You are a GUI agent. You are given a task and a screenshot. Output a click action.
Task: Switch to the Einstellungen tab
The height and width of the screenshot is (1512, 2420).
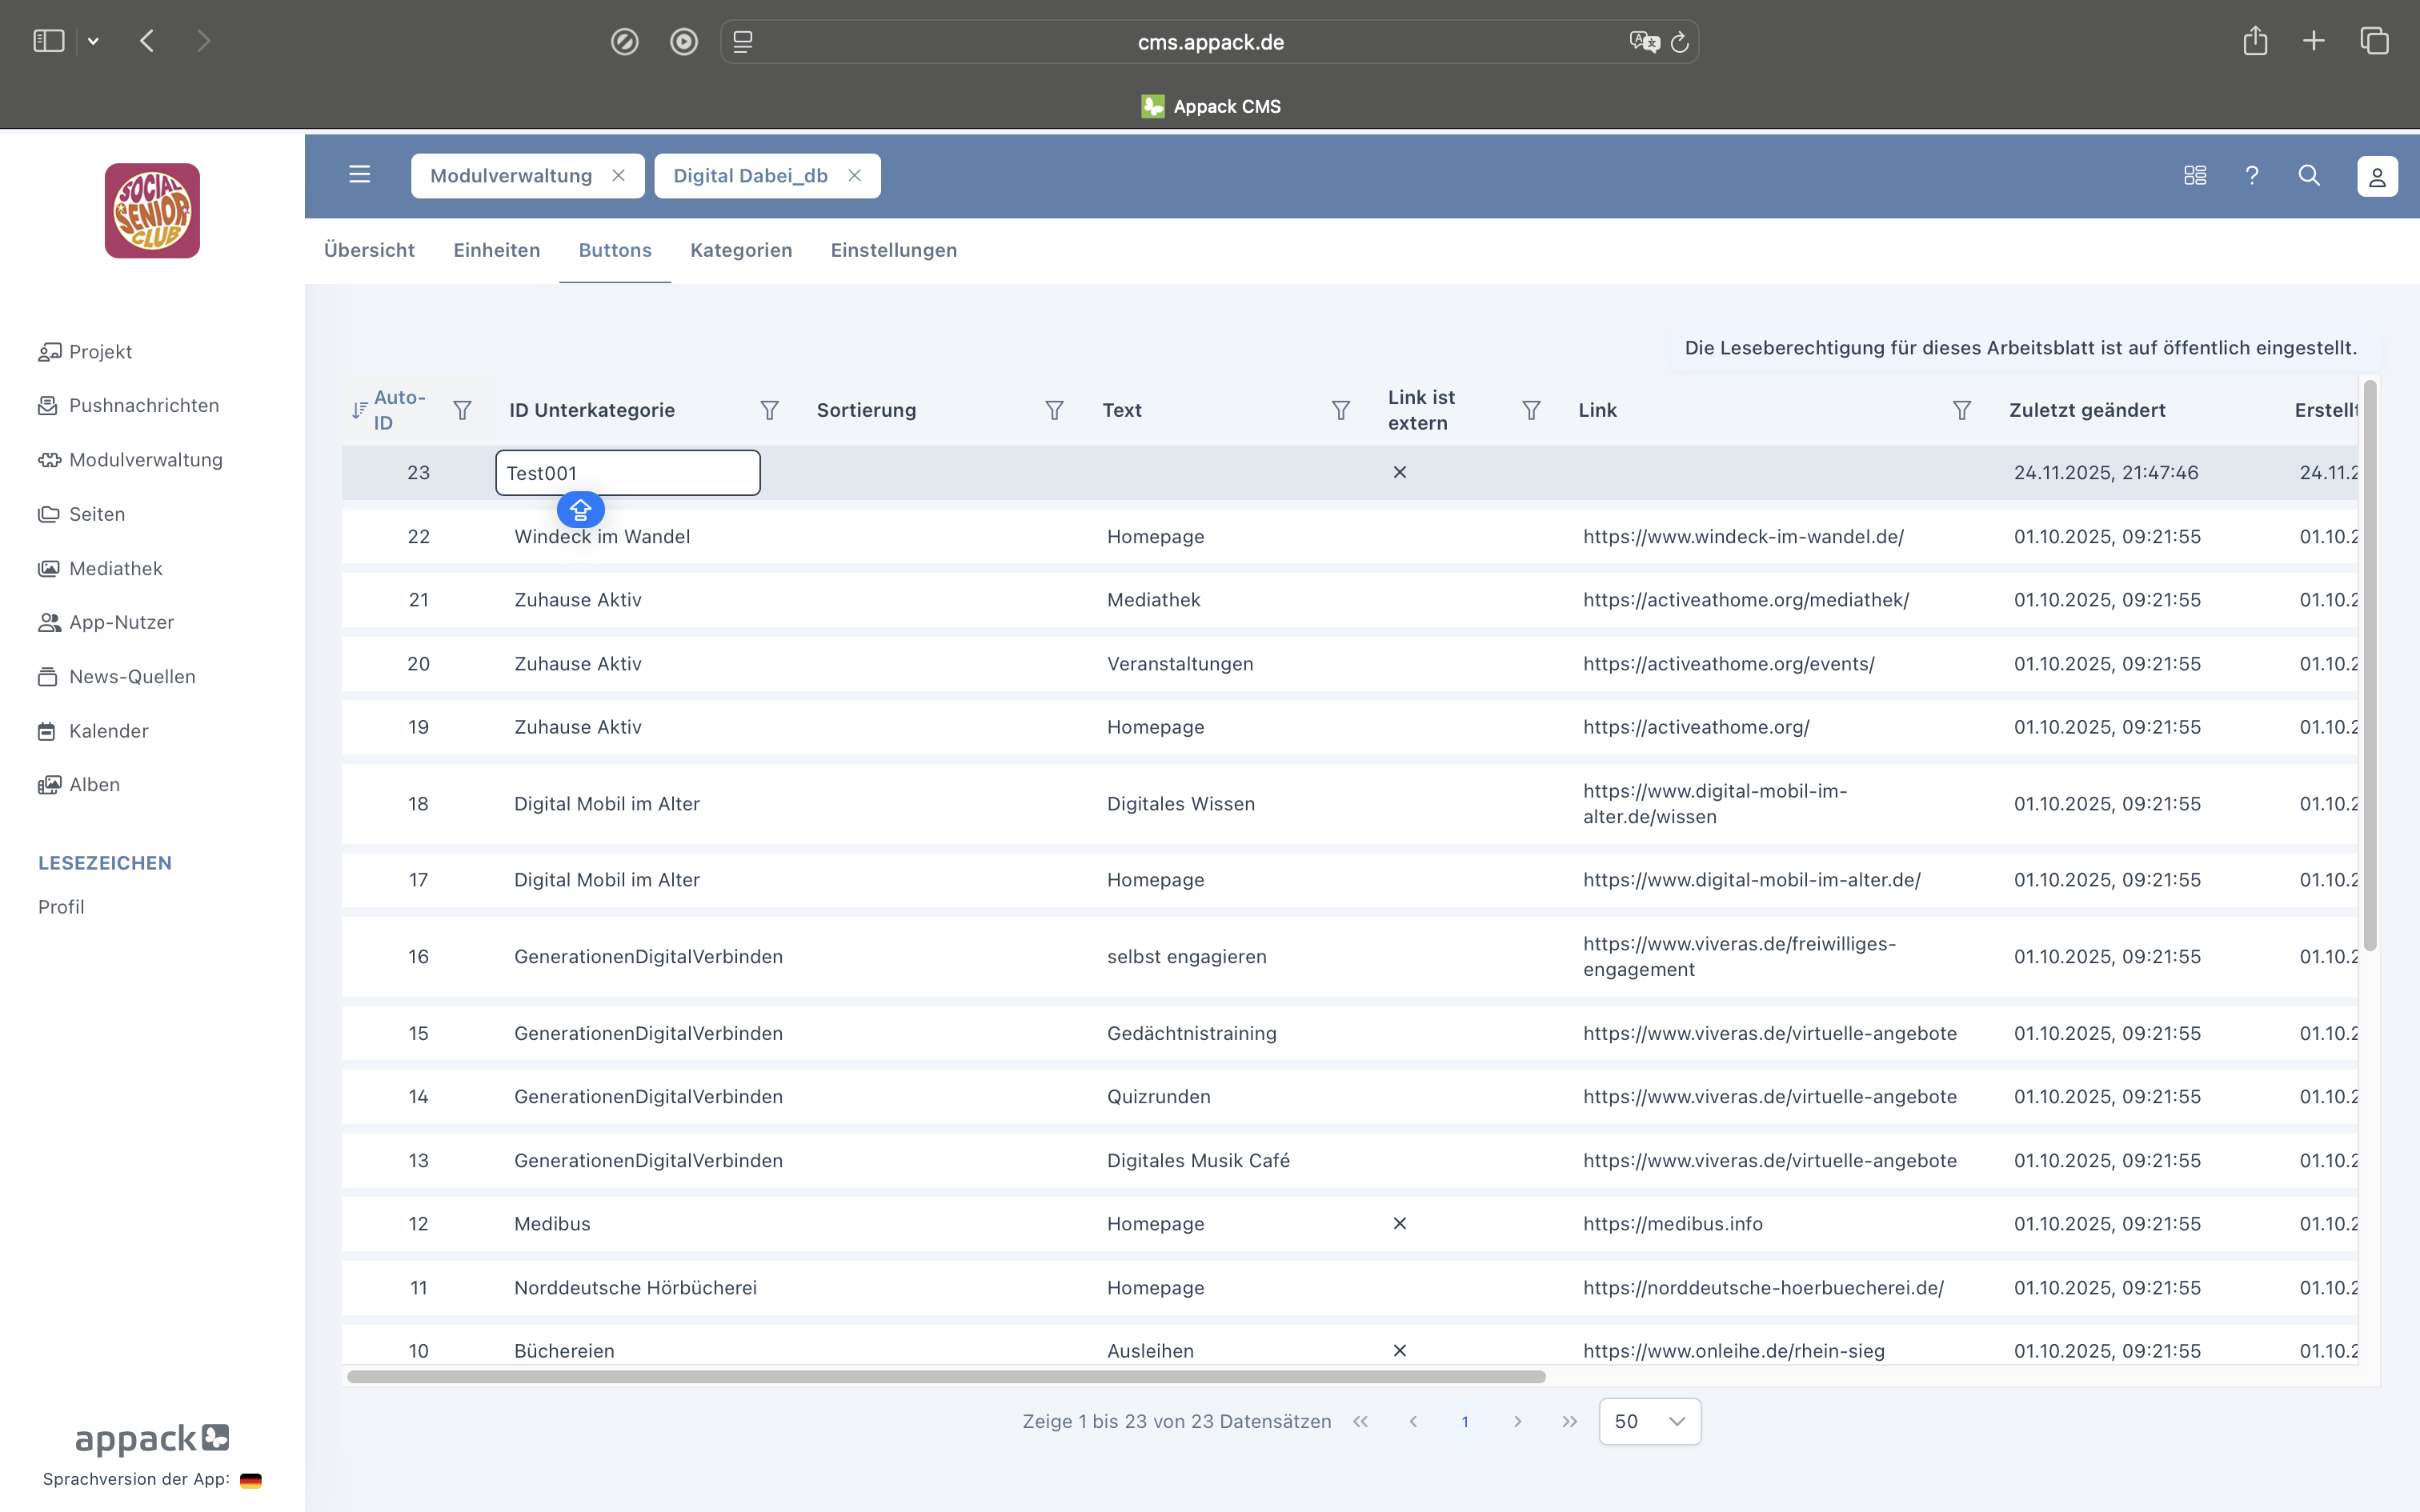(893, 250)
